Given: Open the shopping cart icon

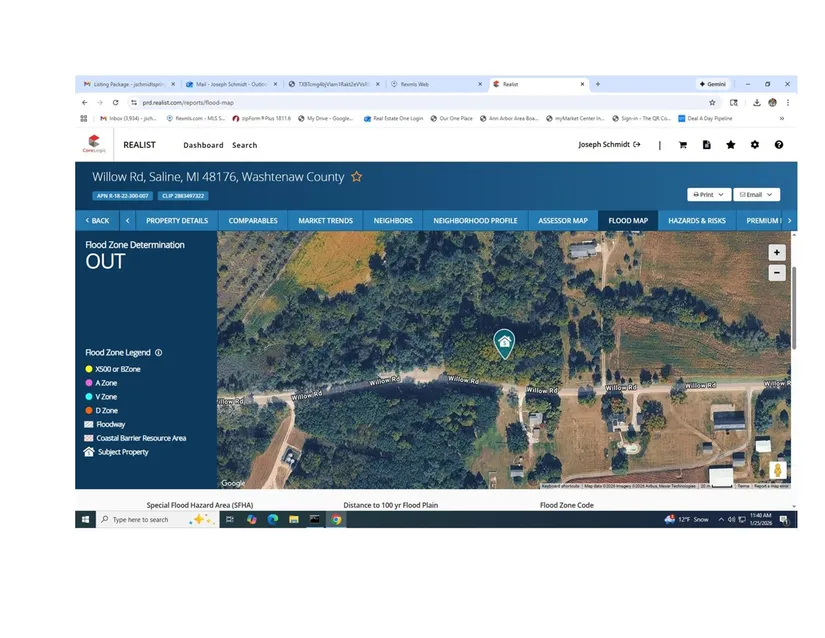Looking at the screenshot, I should tap(683, 145).
